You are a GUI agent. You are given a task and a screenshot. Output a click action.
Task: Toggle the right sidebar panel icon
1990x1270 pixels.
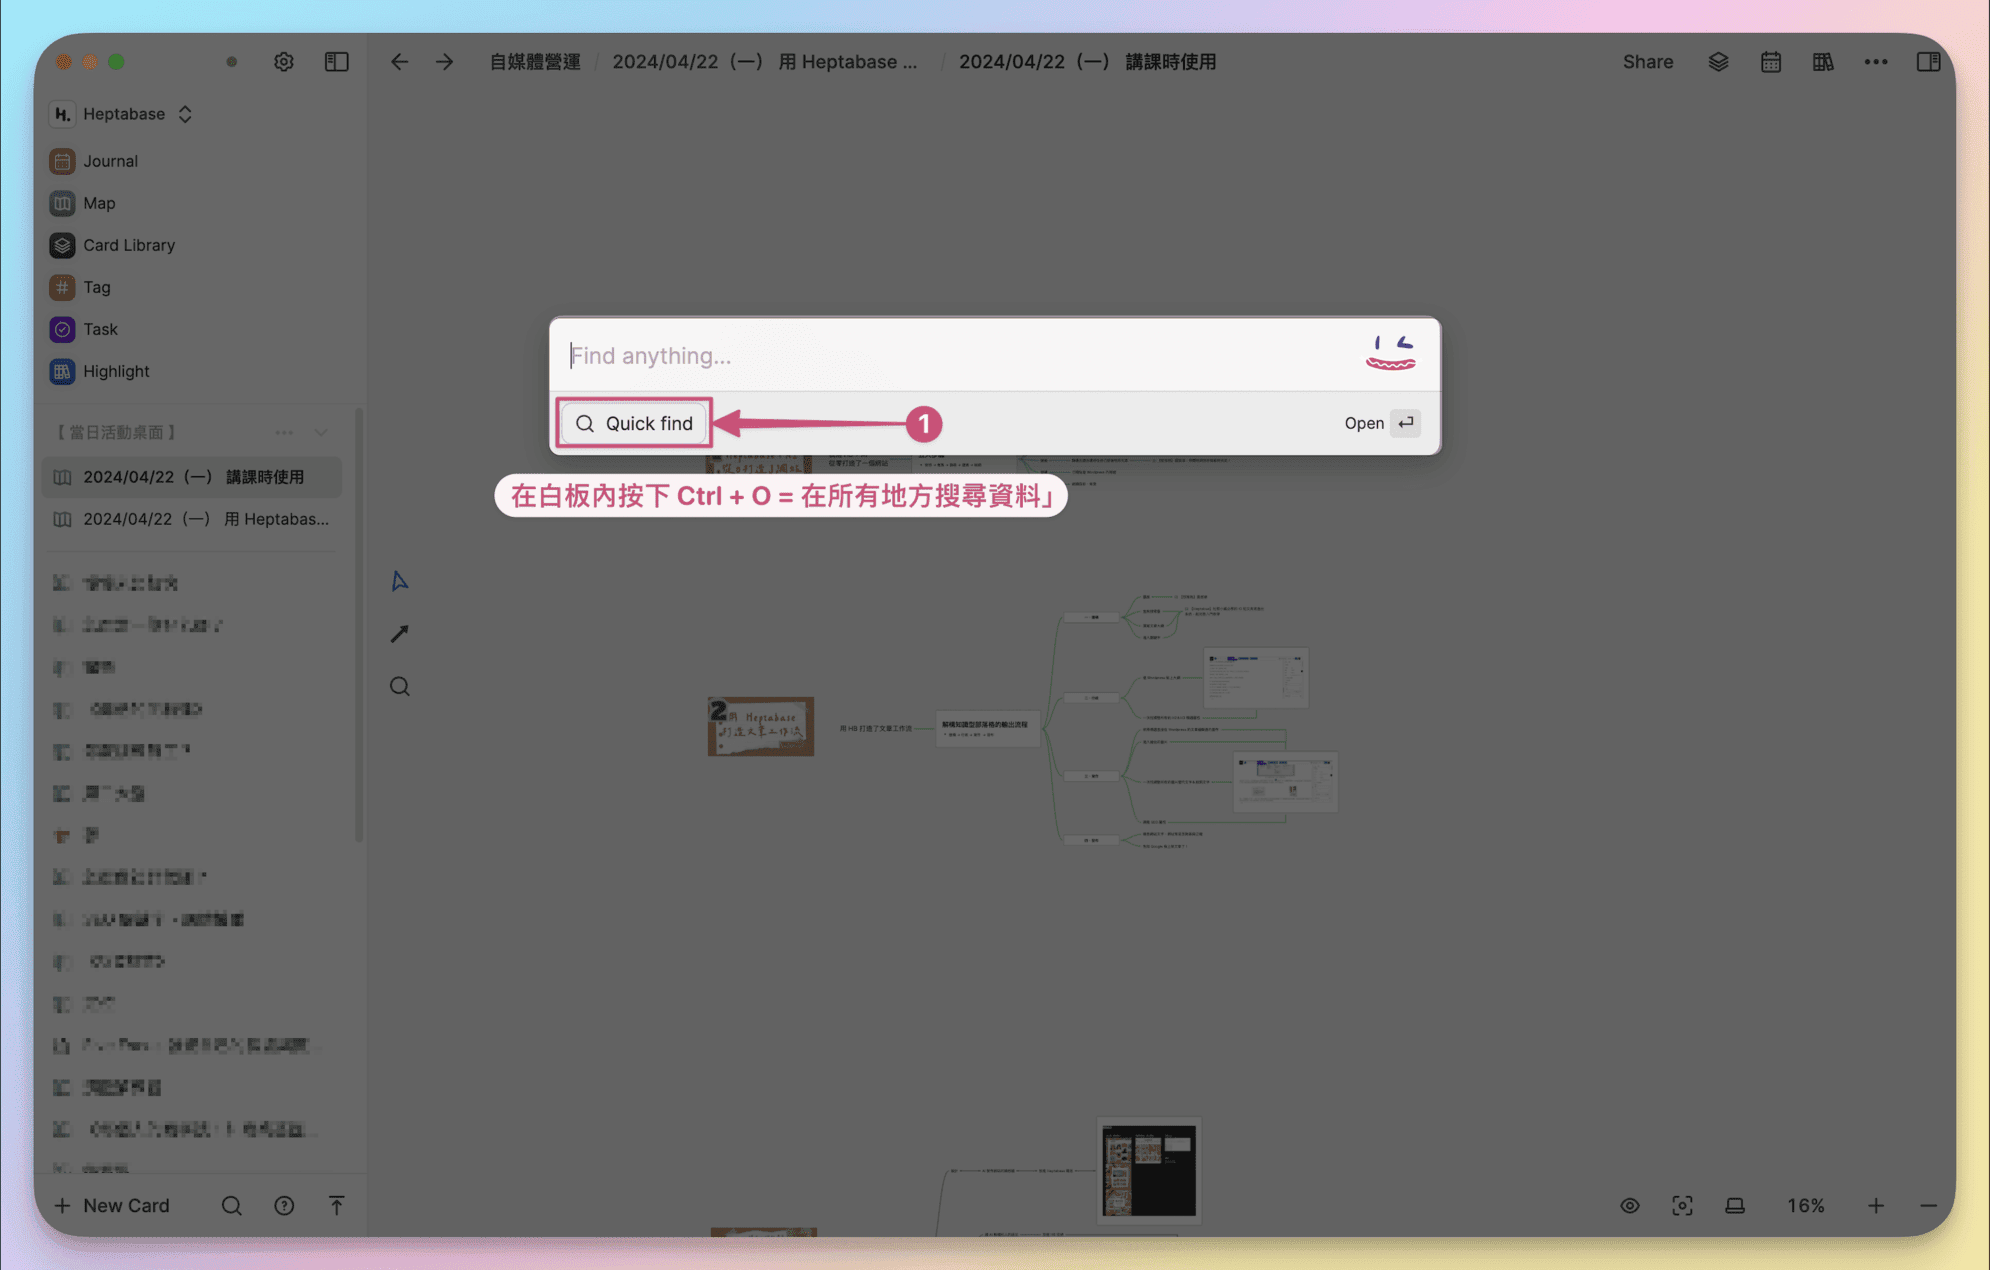click(1928, 62)
